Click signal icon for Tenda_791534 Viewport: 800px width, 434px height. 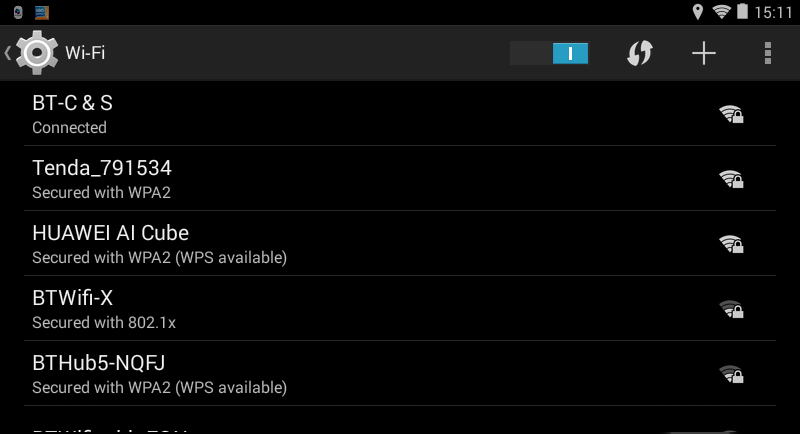[731, 179]
